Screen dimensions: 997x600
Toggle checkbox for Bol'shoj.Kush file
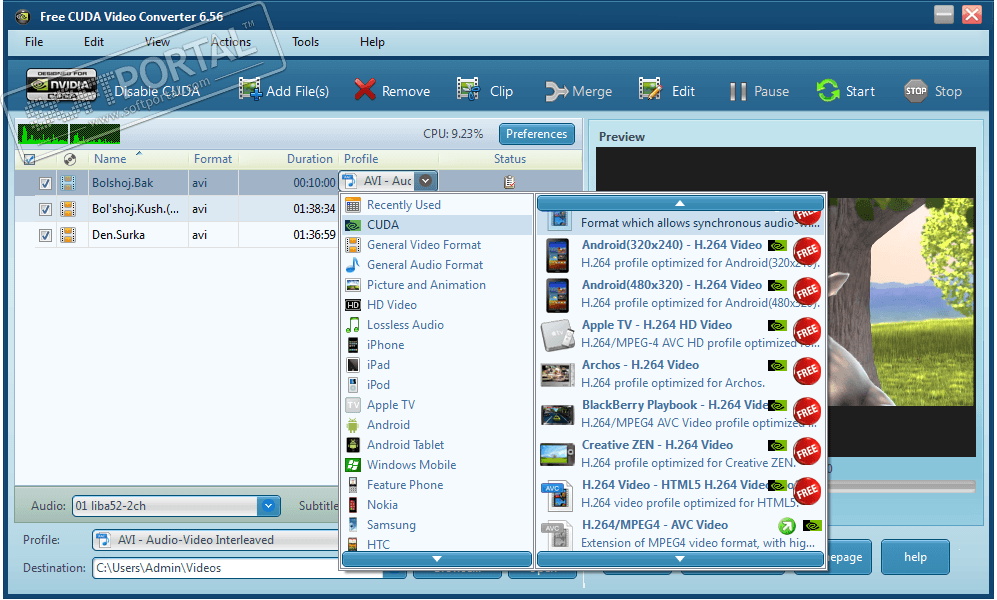coord(45,209)
